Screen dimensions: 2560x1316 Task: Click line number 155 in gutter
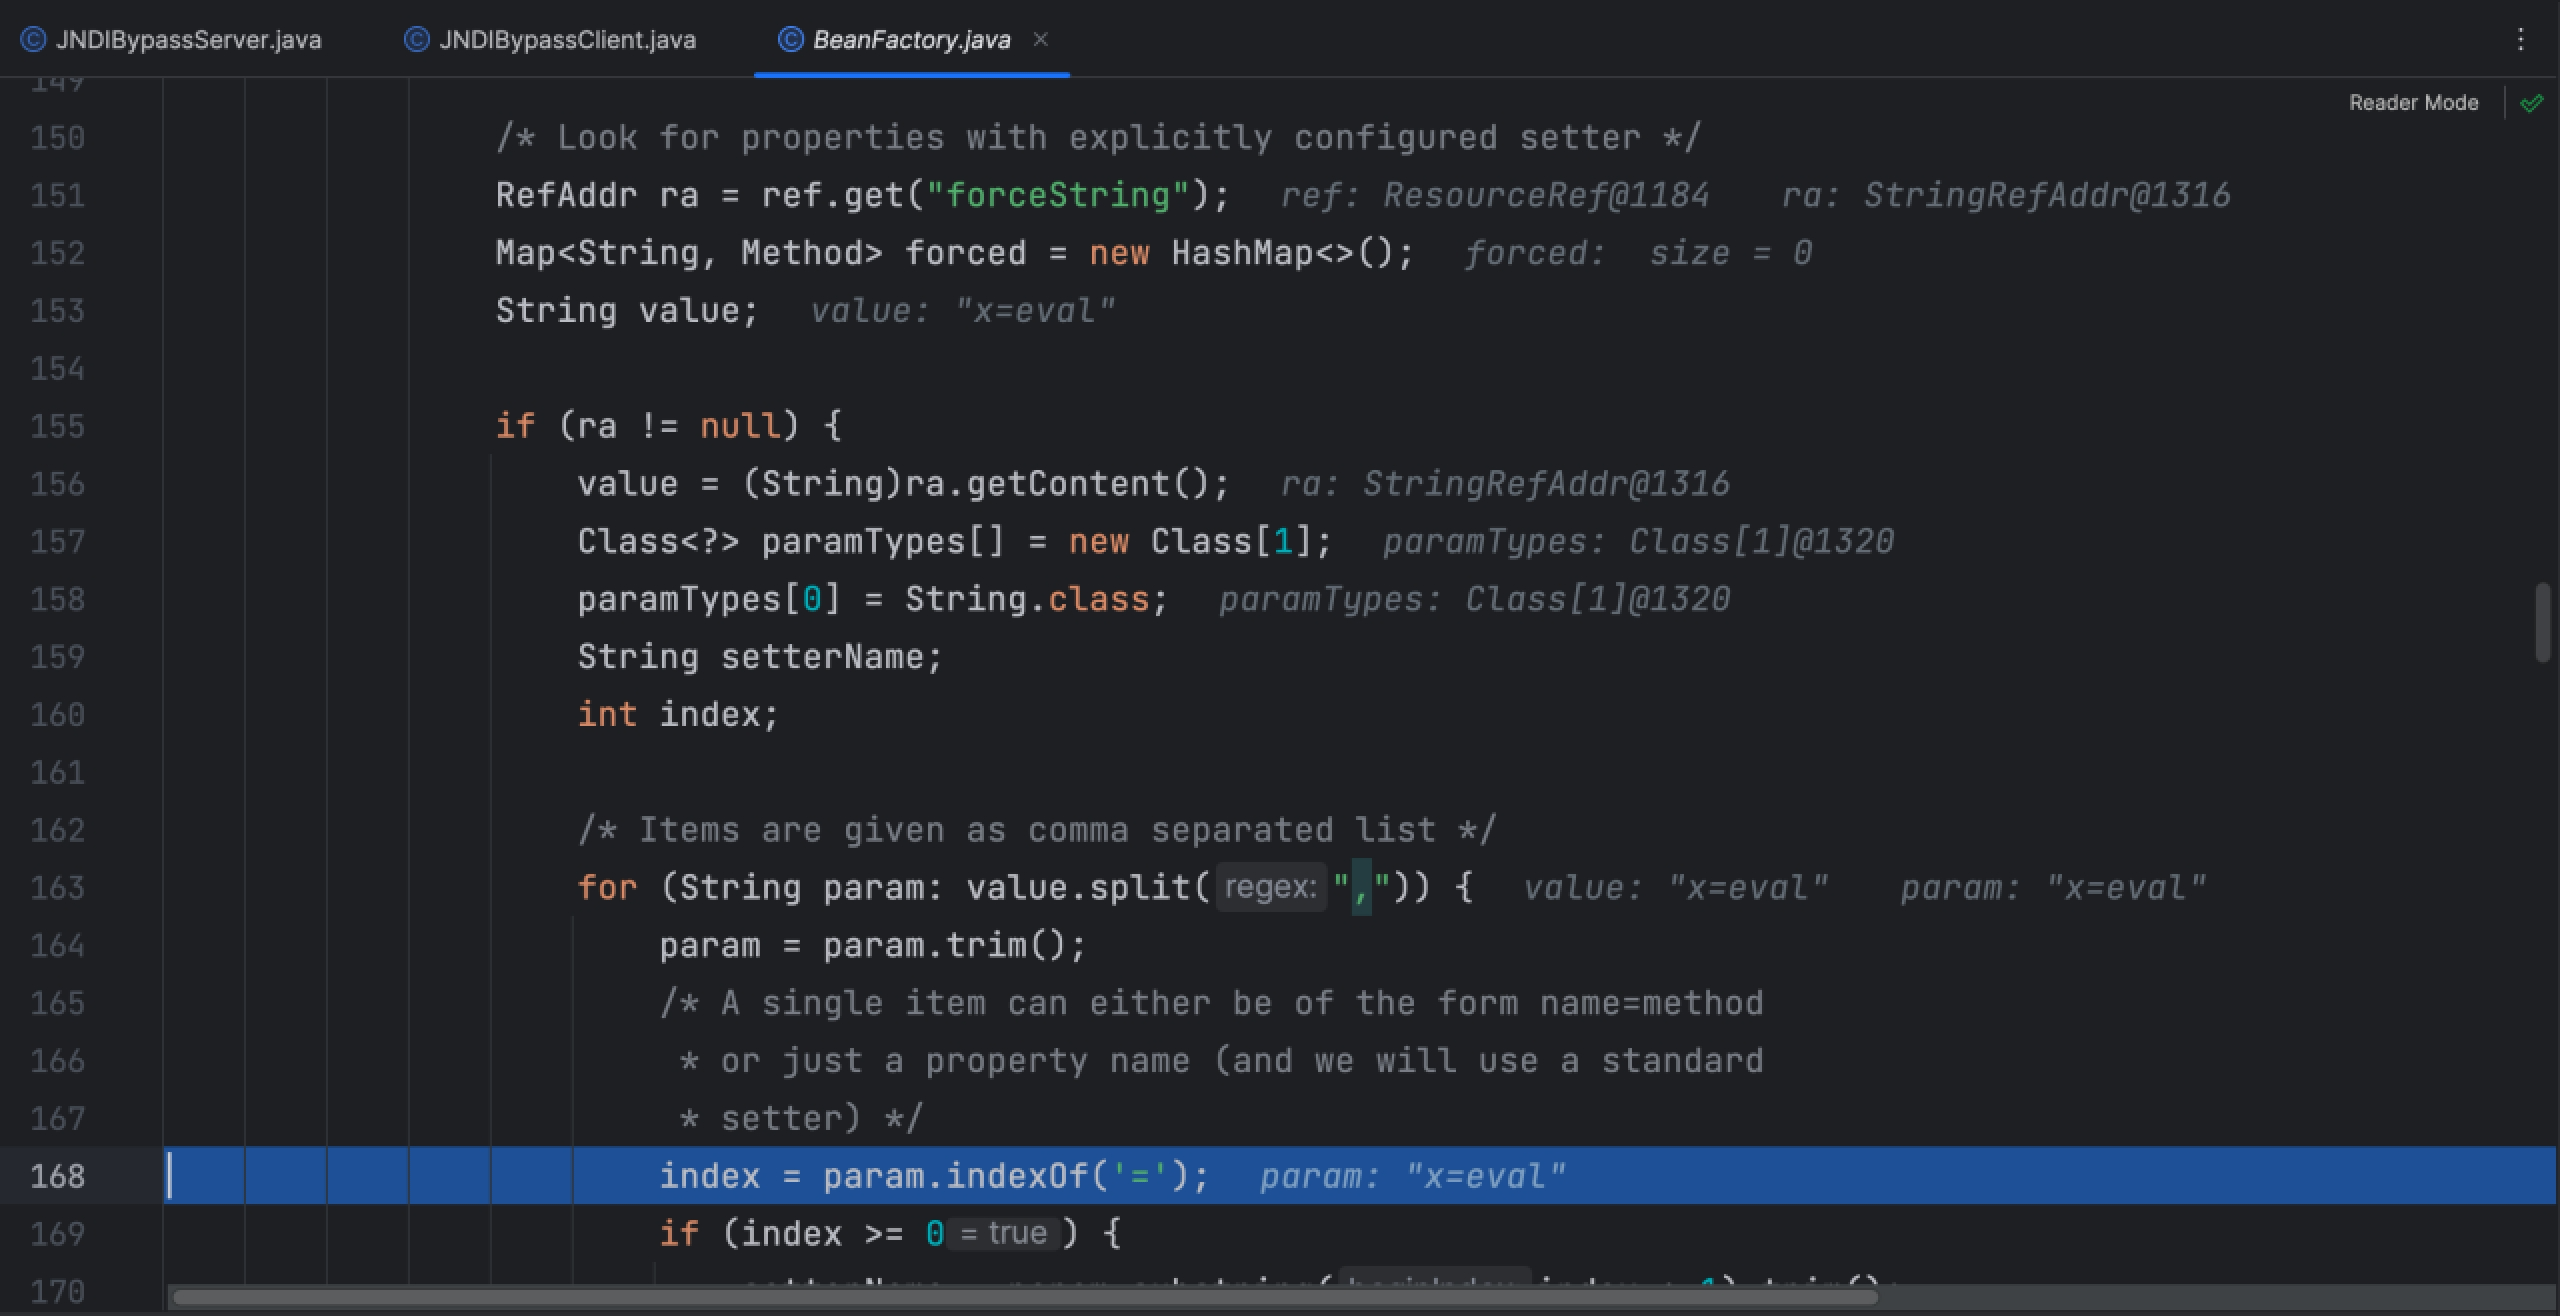pos(58,426)
